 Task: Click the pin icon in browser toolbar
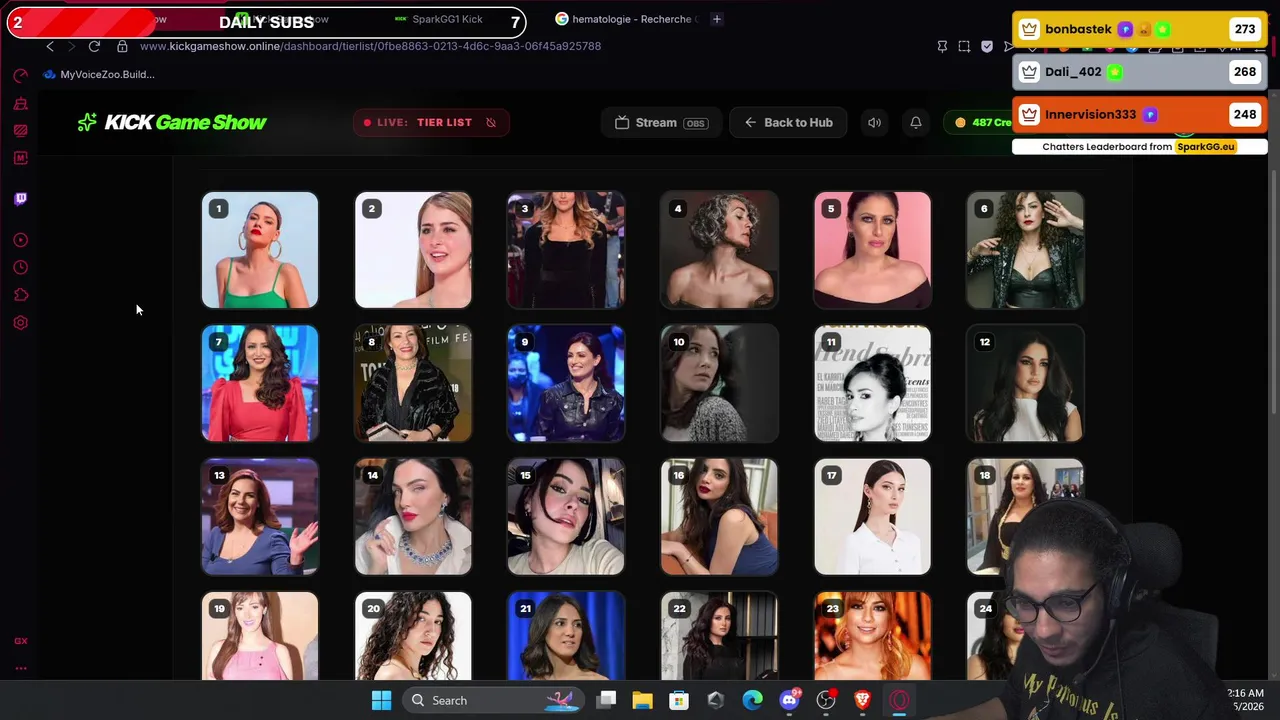coord(942,46)
